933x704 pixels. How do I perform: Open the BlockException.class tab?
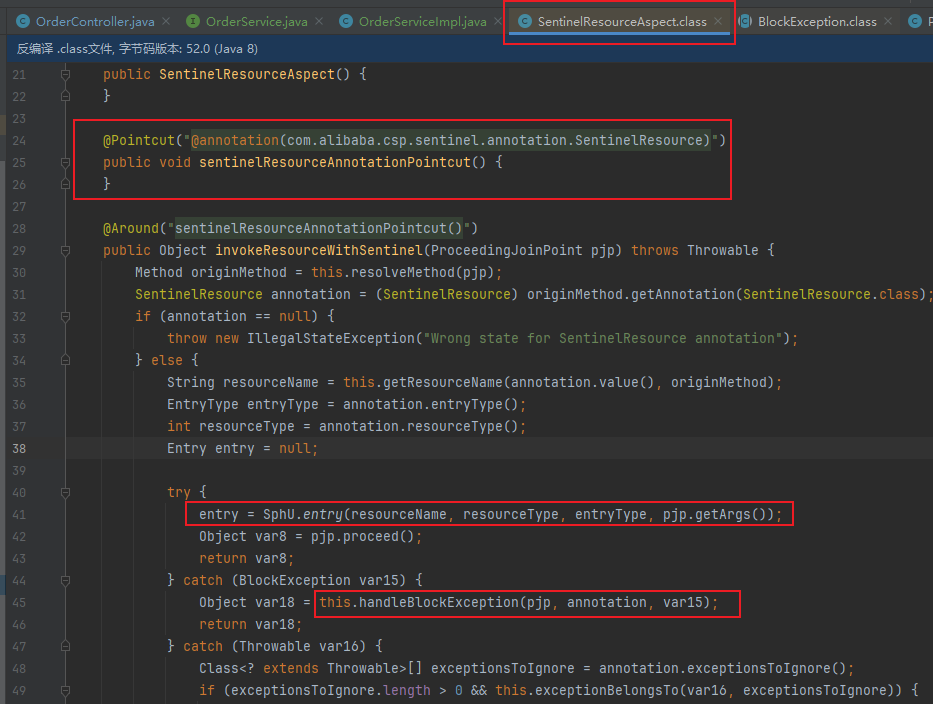point(817,21)
